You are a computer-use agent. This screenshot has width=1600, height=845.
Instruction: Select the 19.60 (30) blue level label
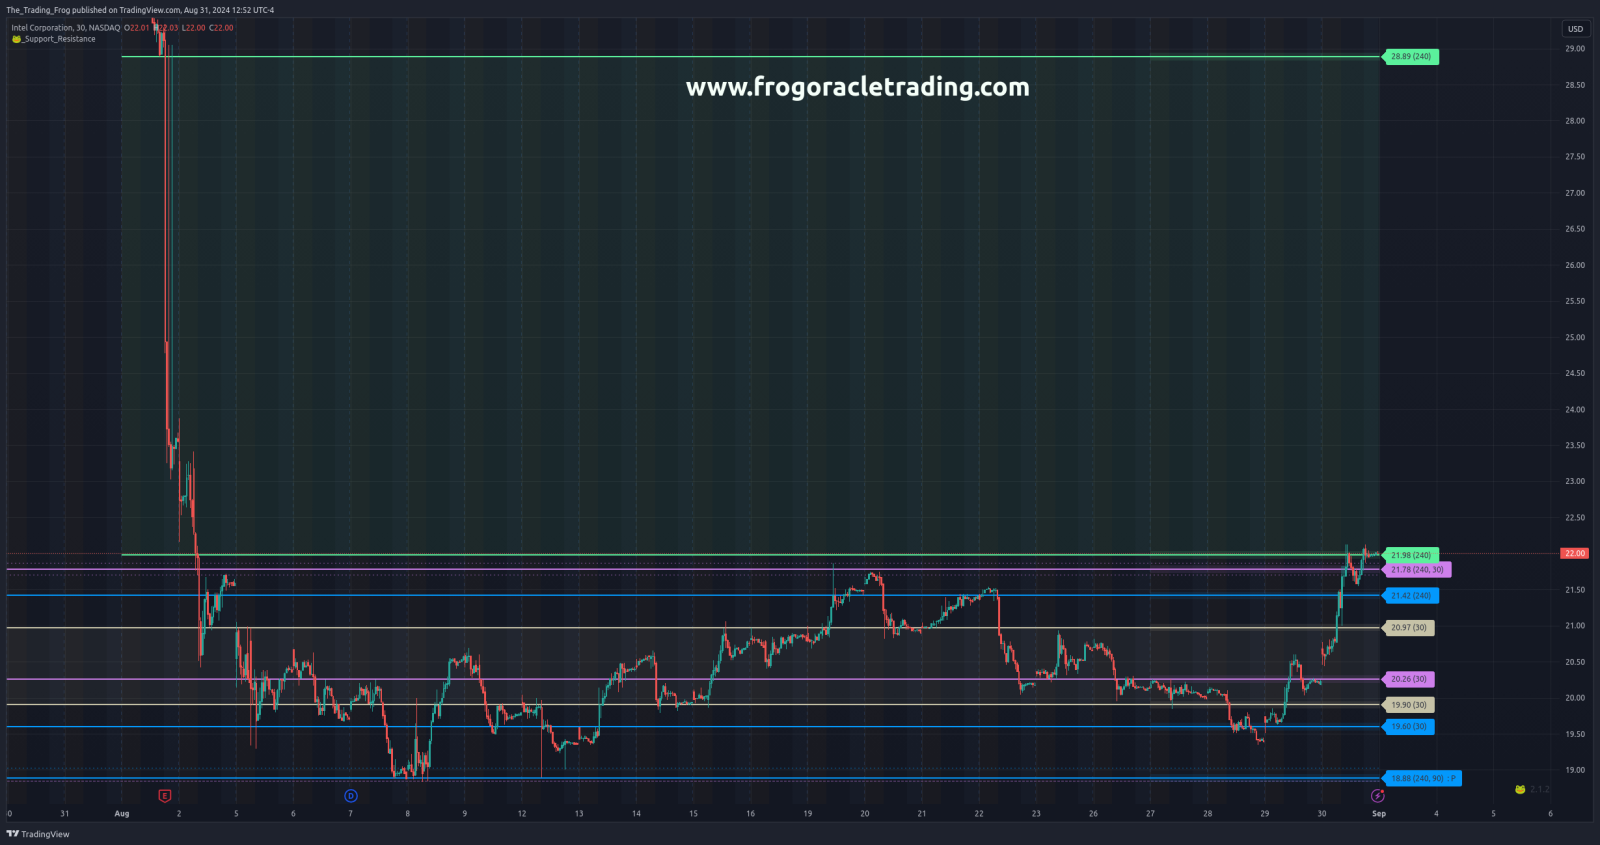point(1408,727)
